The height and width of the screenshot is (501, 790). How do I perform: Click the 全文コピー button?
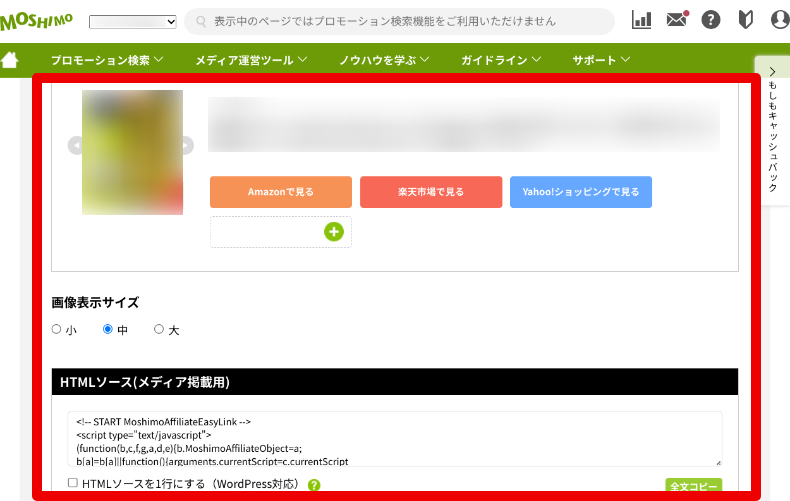pos(693,484)
